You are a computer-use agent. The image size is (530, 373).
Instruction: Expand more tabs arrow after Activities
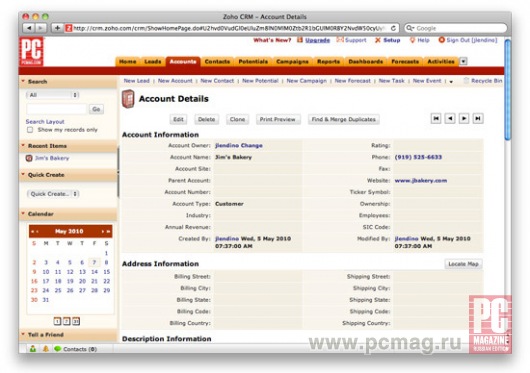click(x=463, y=61)
